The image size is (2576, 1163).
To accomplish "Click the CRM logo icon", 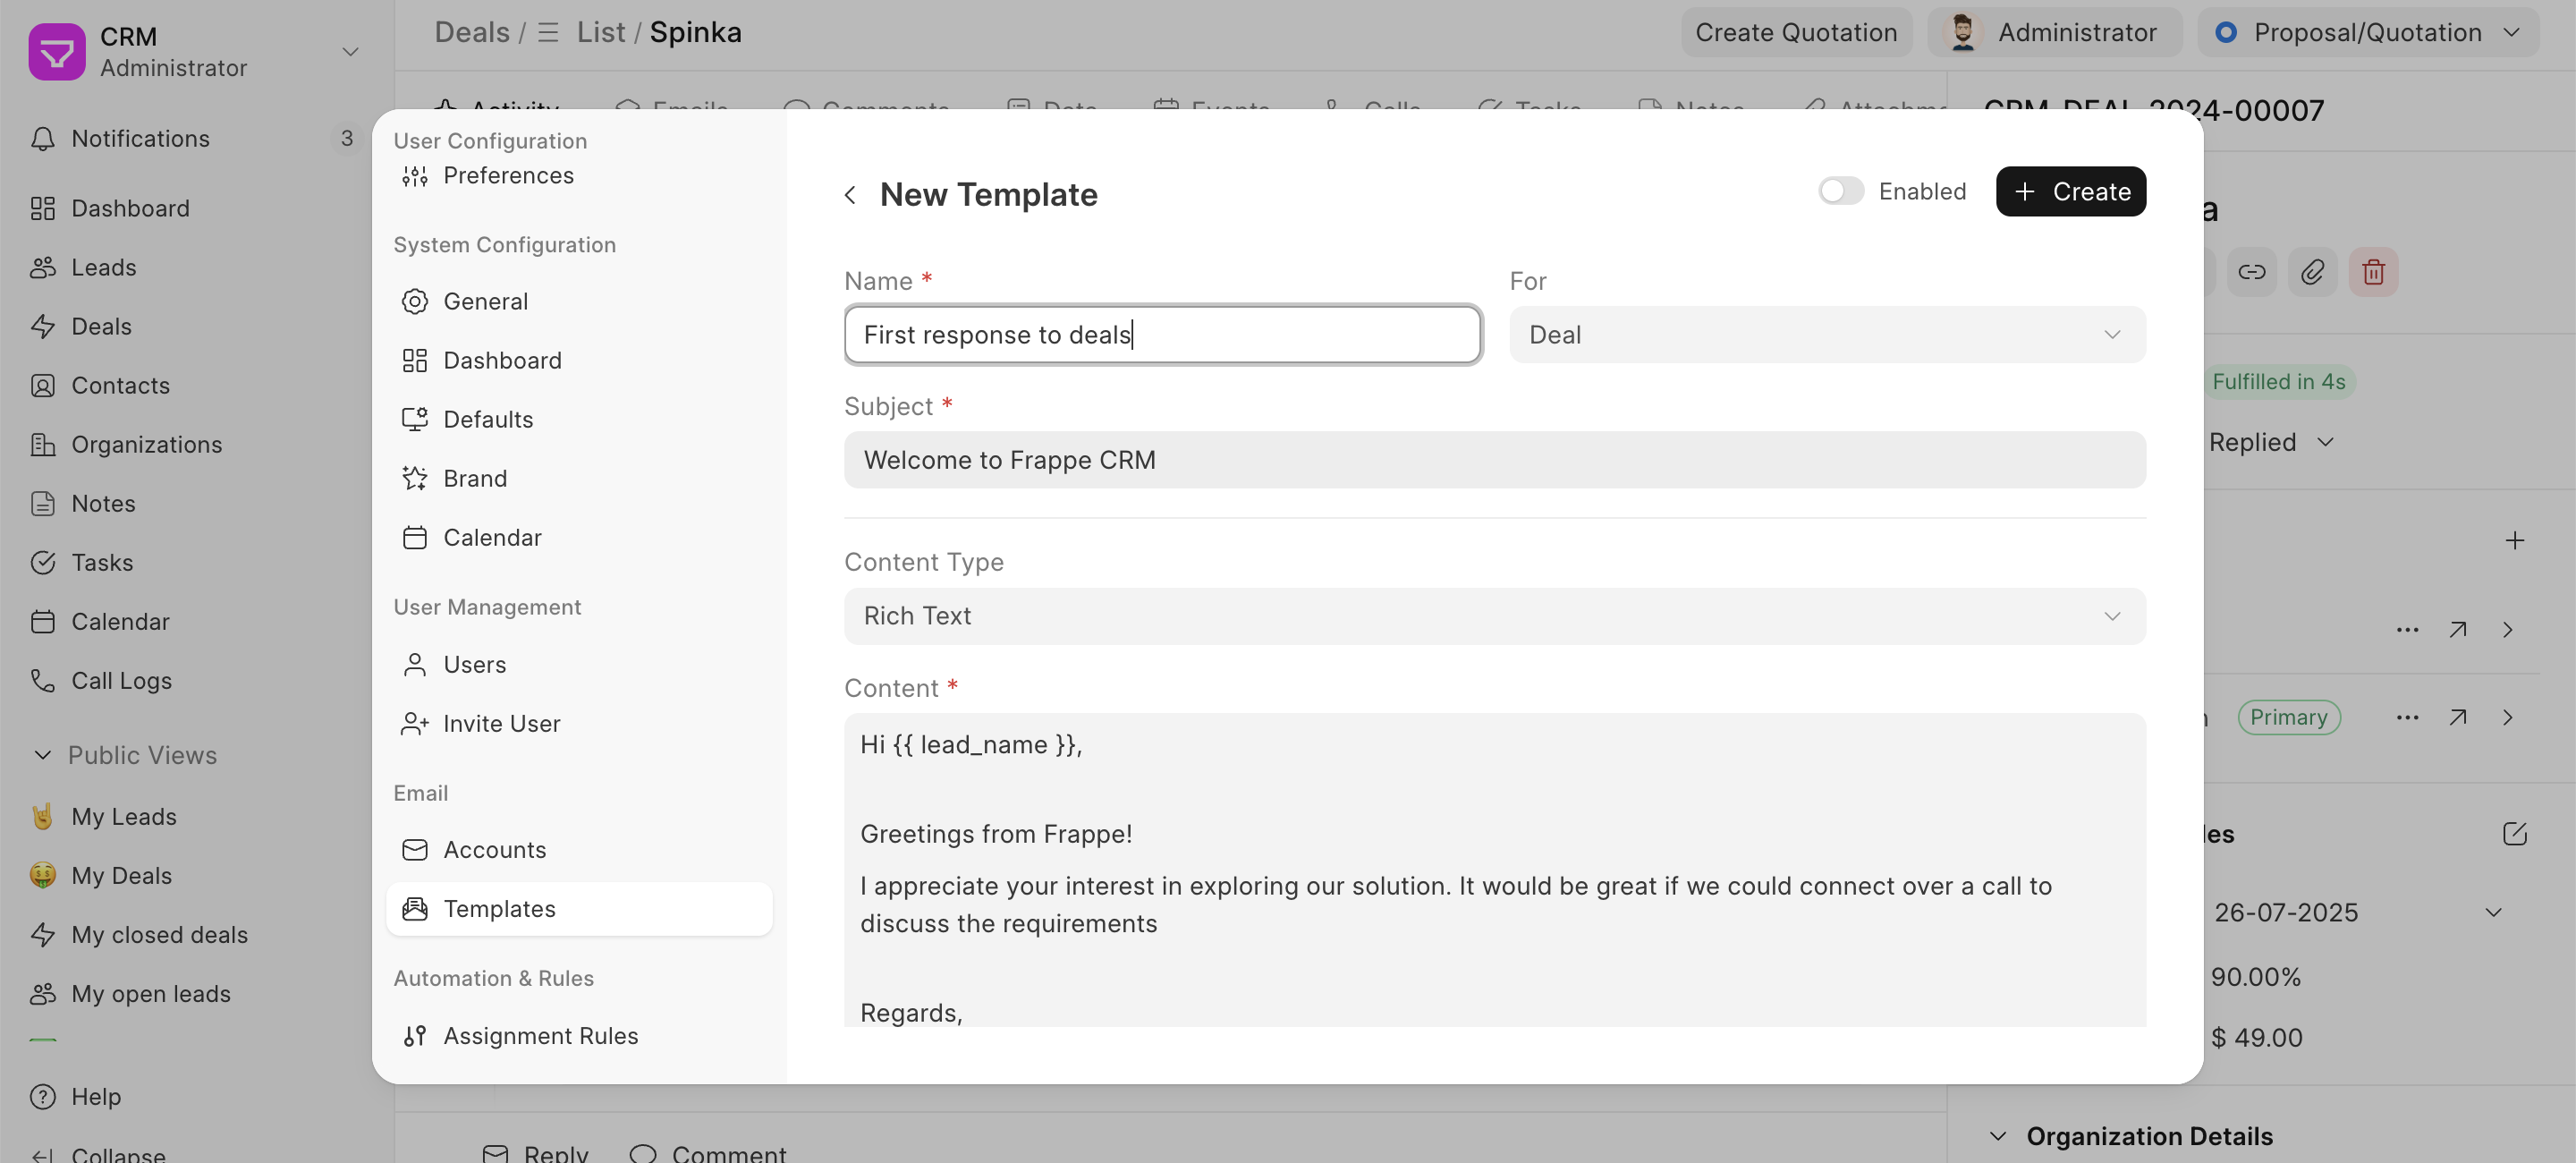I will click(x=57, y=51).
